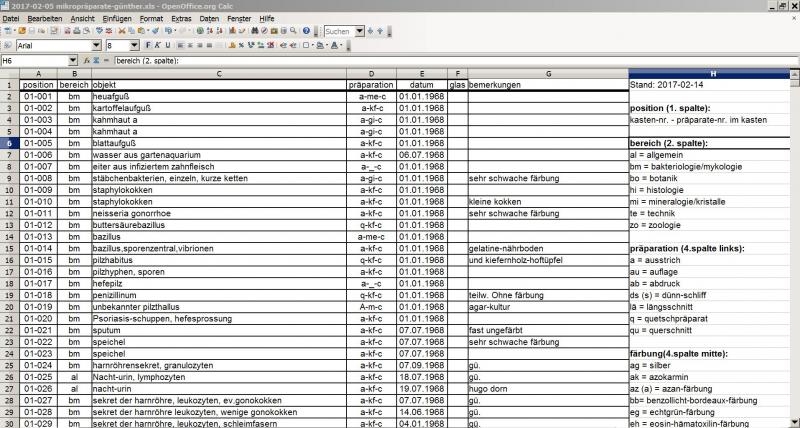Screen dimensions: 800x428
Task: Click the percent number format icon
Action: (243, 45)
